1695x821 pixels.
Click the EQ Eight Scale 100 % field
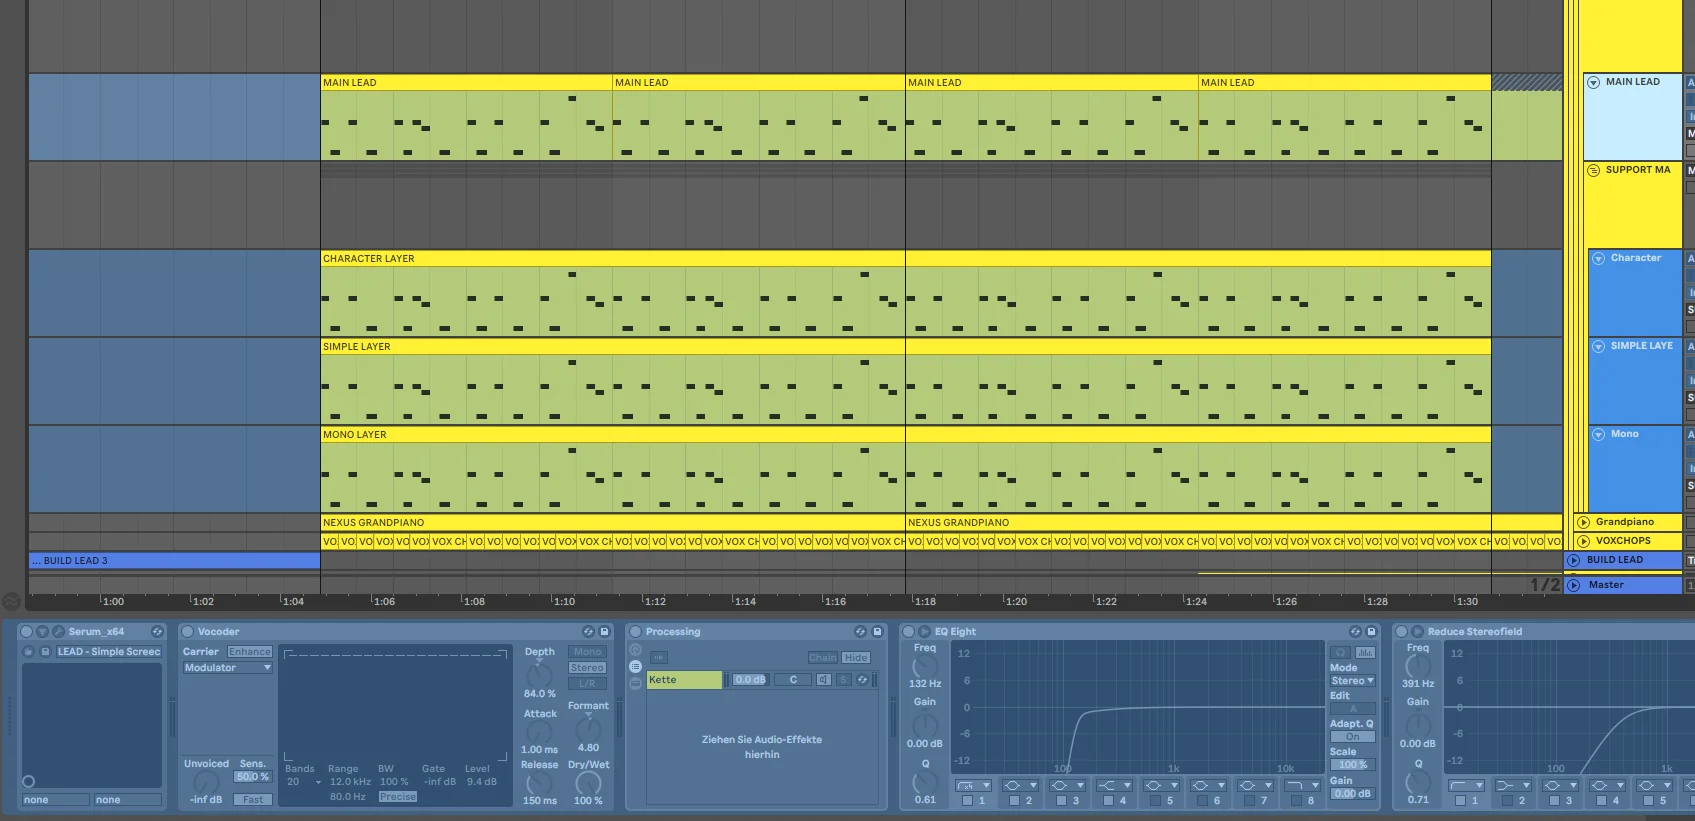click(x=1353, y=765)
